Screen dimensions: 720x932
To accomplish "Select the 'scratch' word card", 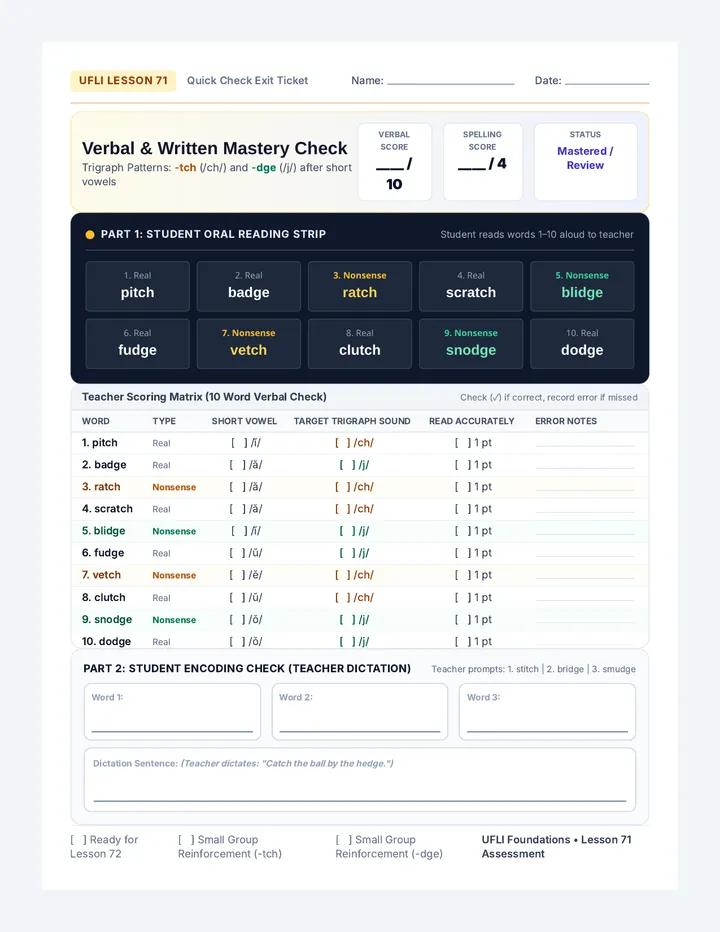I will [x=471, y=286].
